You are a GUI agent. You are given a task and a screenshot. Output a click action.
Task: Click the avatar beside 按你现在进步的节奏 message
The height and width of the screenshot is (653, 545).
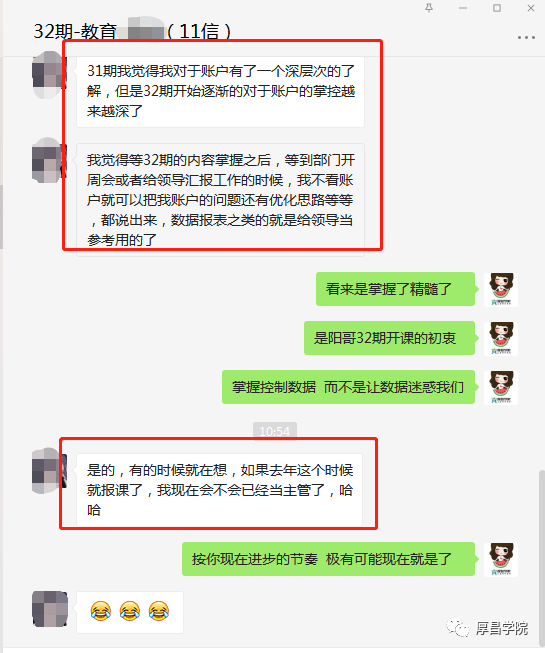tap(501, 559)
